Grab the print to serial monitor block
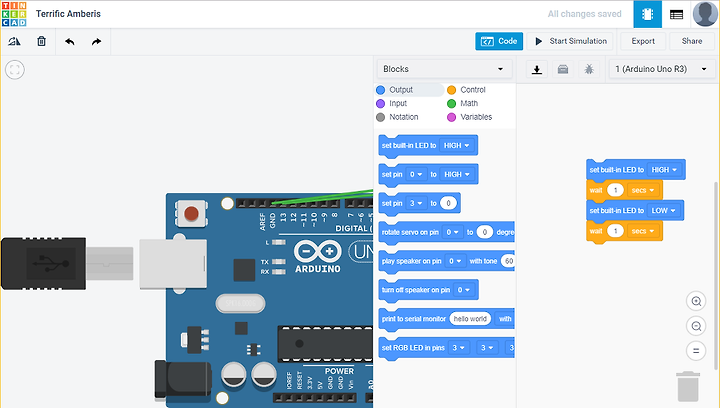This screenshot has height=408, width=720. [413, 319]
